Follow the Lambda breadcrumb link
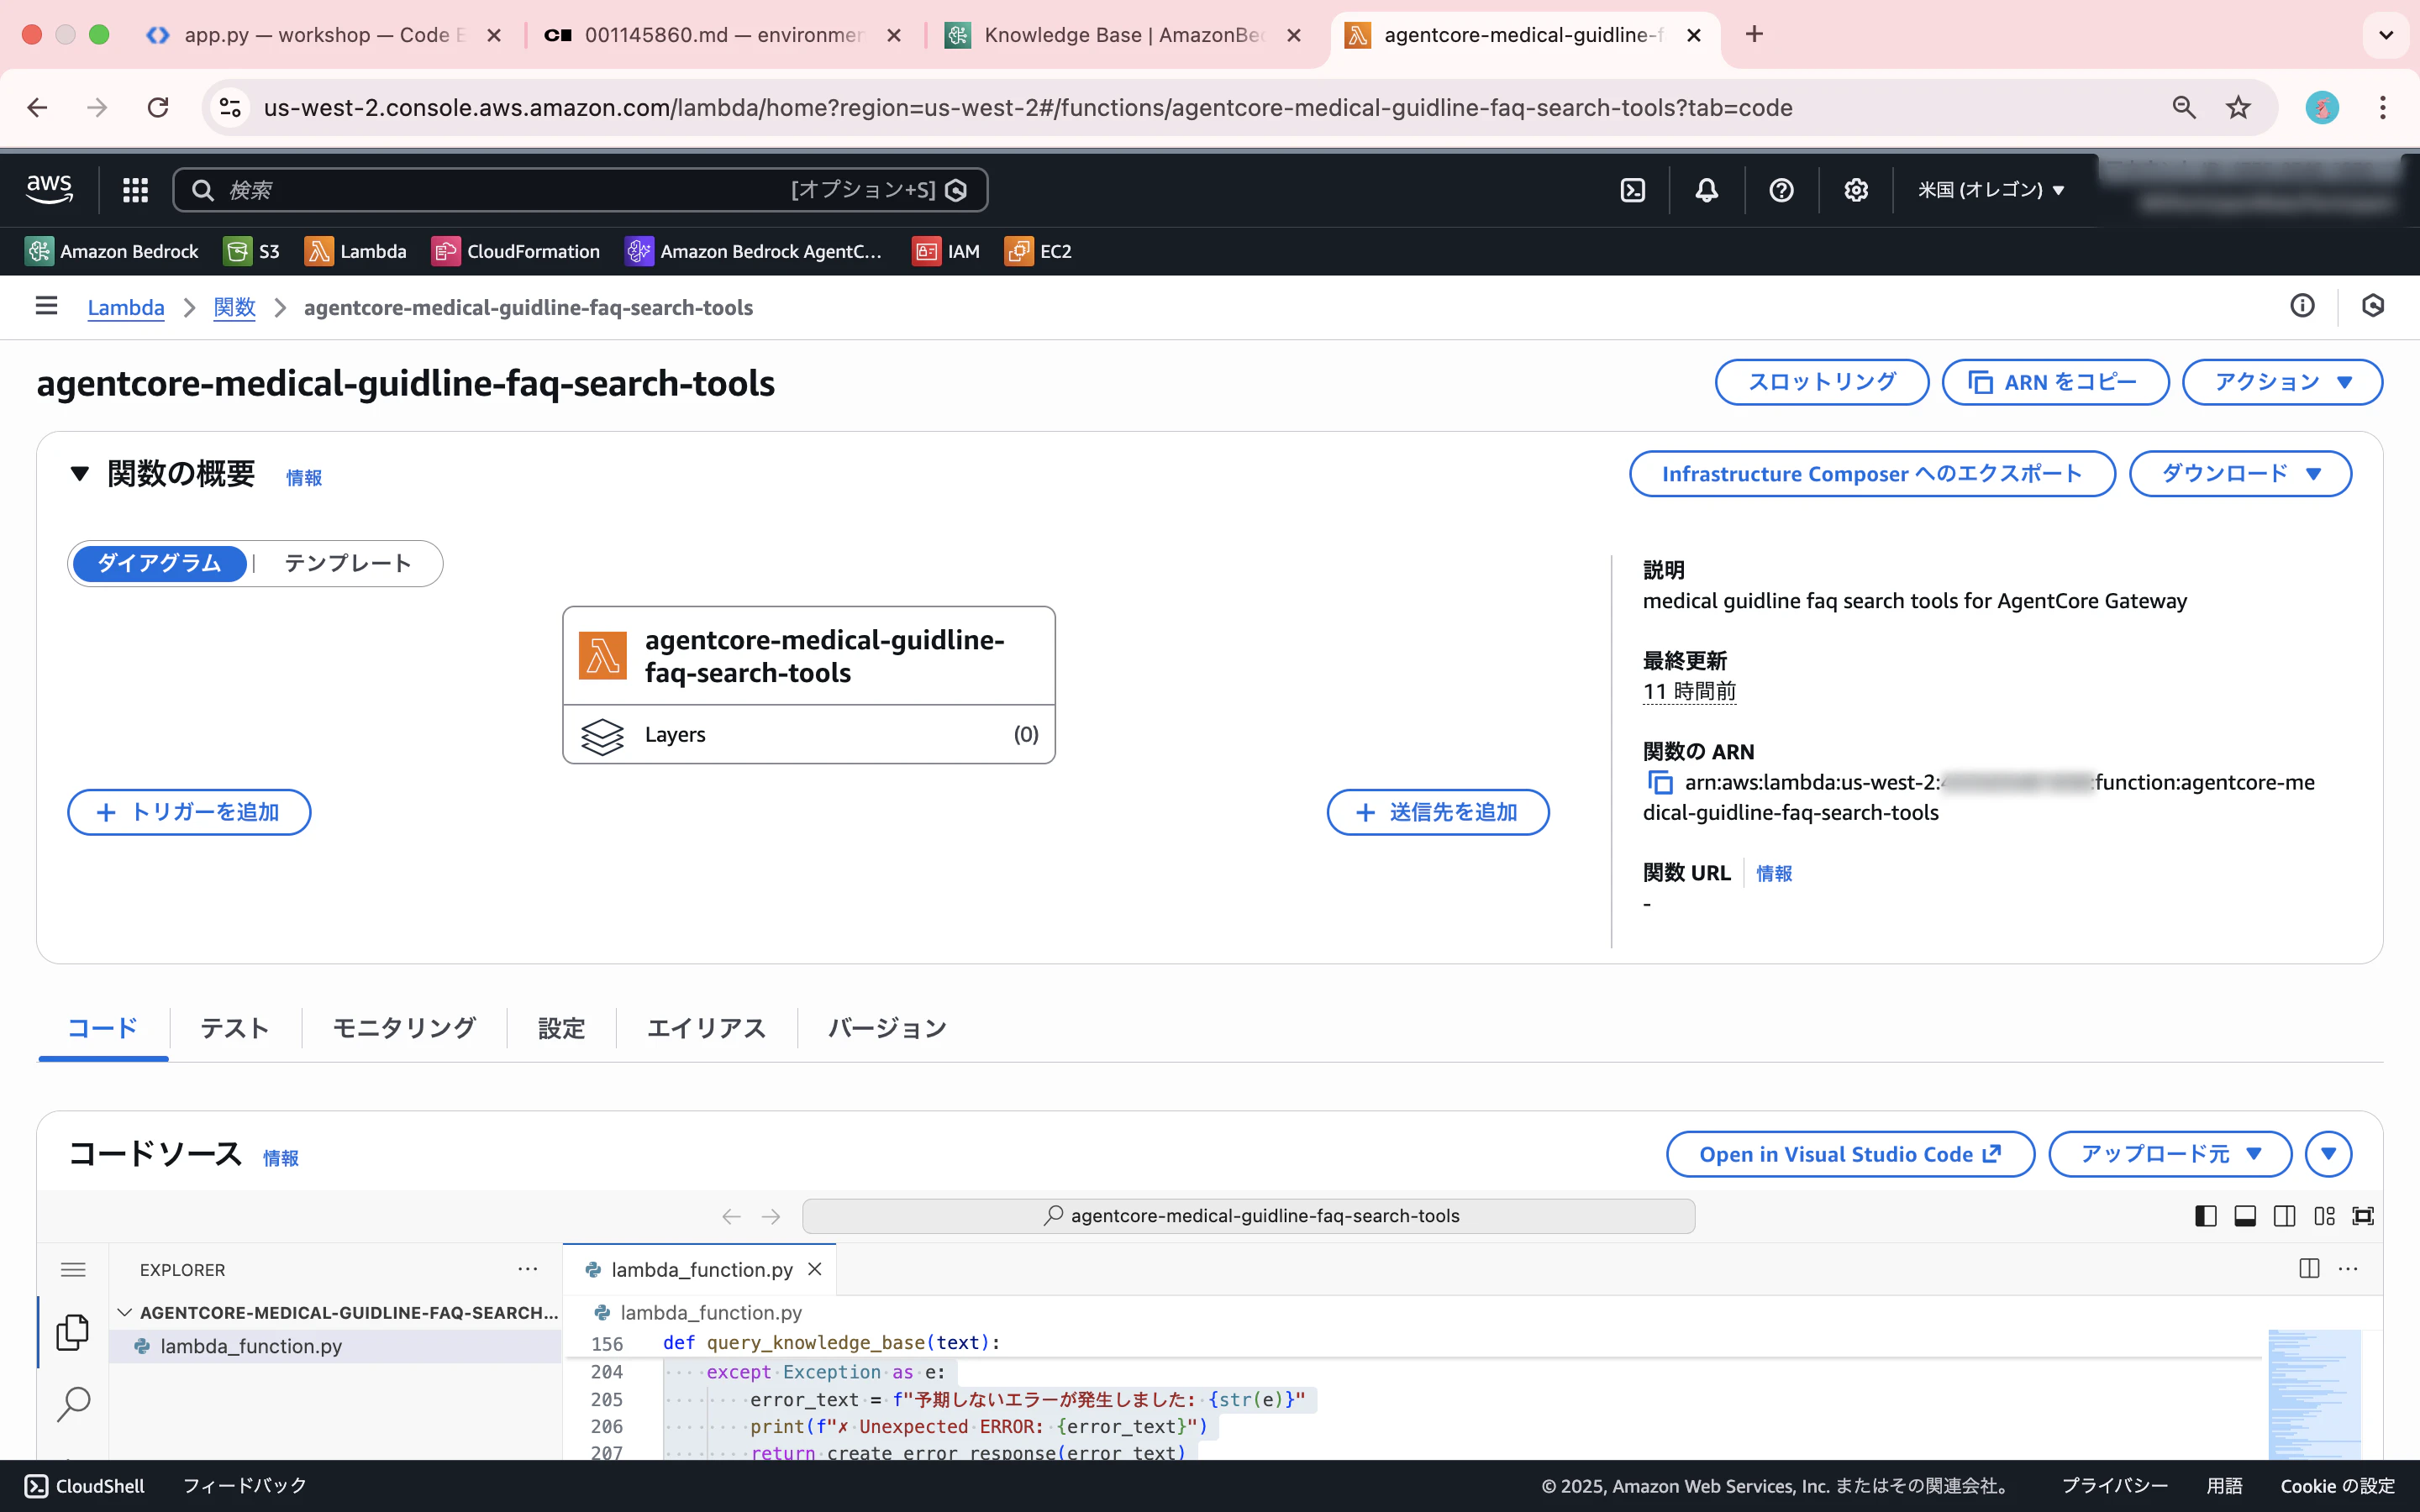This screenshot has width=2420, height=1512. [126, 307]
